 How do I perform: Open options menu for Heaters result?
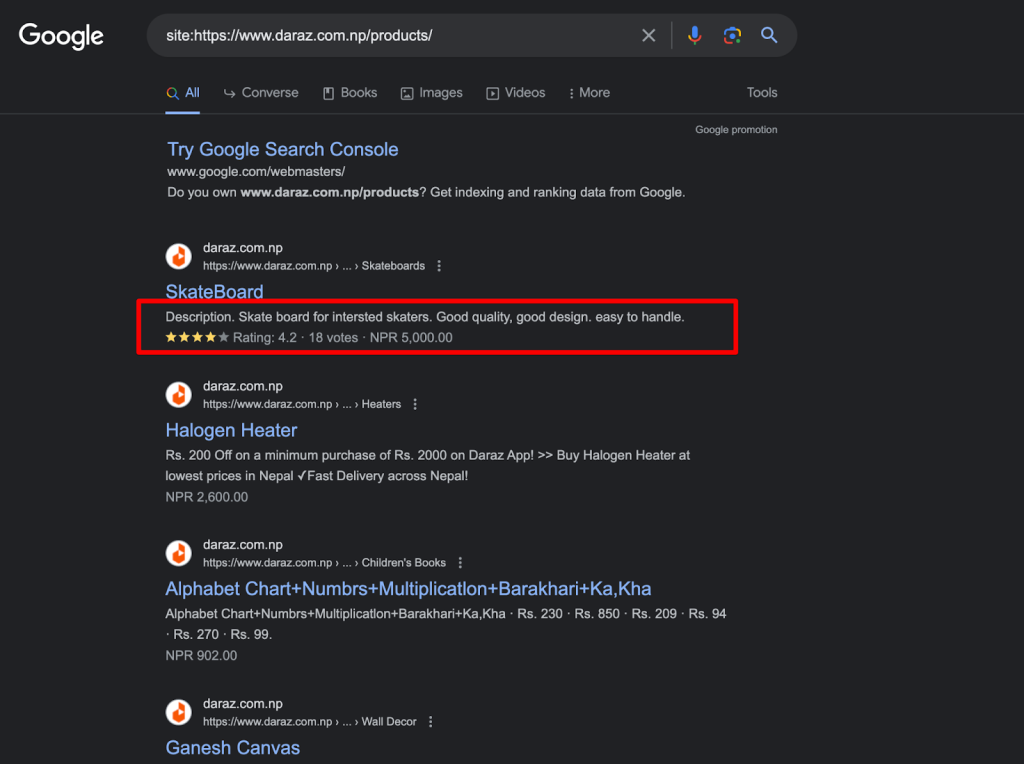click(x=415, y=404)
